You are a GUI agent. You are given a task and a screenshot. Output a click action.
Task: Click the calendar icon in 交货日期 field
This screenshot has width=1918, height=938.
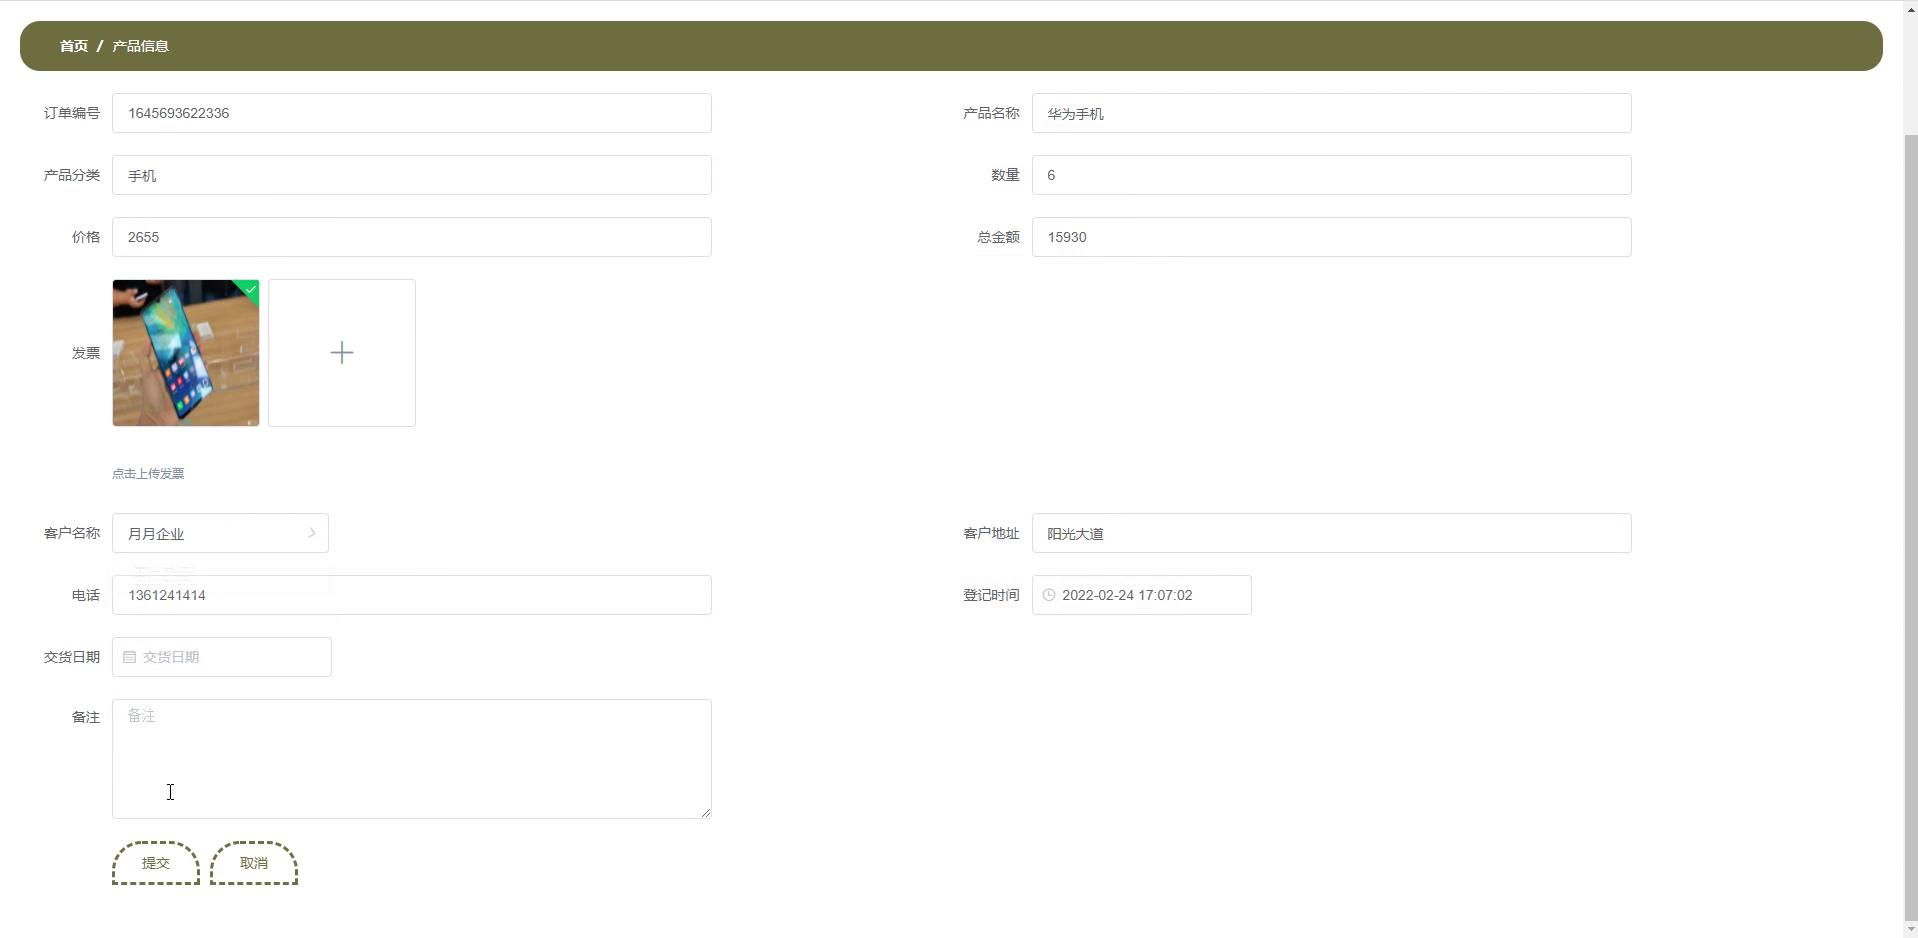pyautogui.click(x=129, y=657)
